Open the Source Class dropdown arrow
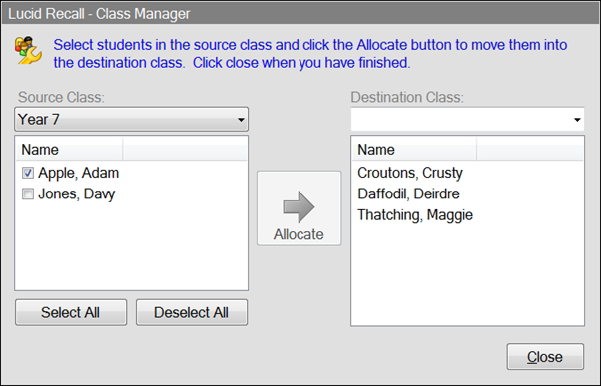The width and height of the screenshot is (601, 386). (x=241, y=120)
